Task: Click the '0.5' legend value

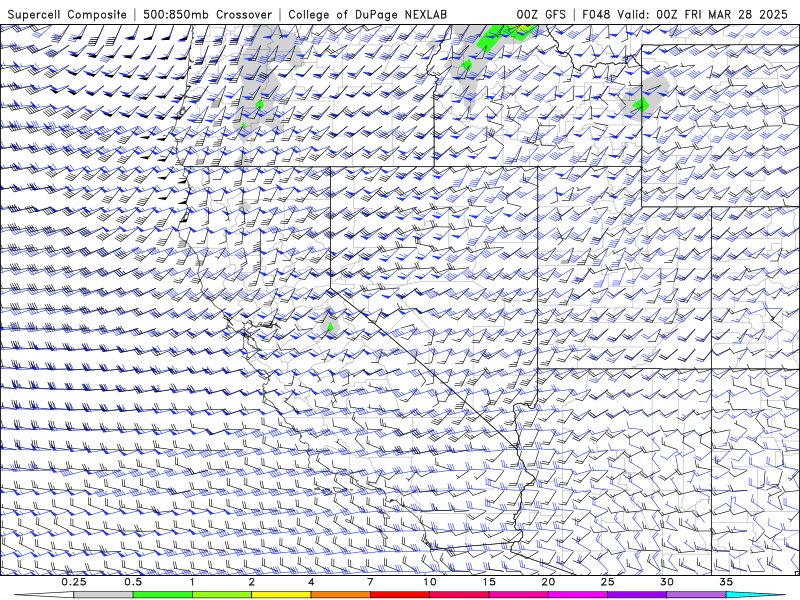Action: coord(133,582)
